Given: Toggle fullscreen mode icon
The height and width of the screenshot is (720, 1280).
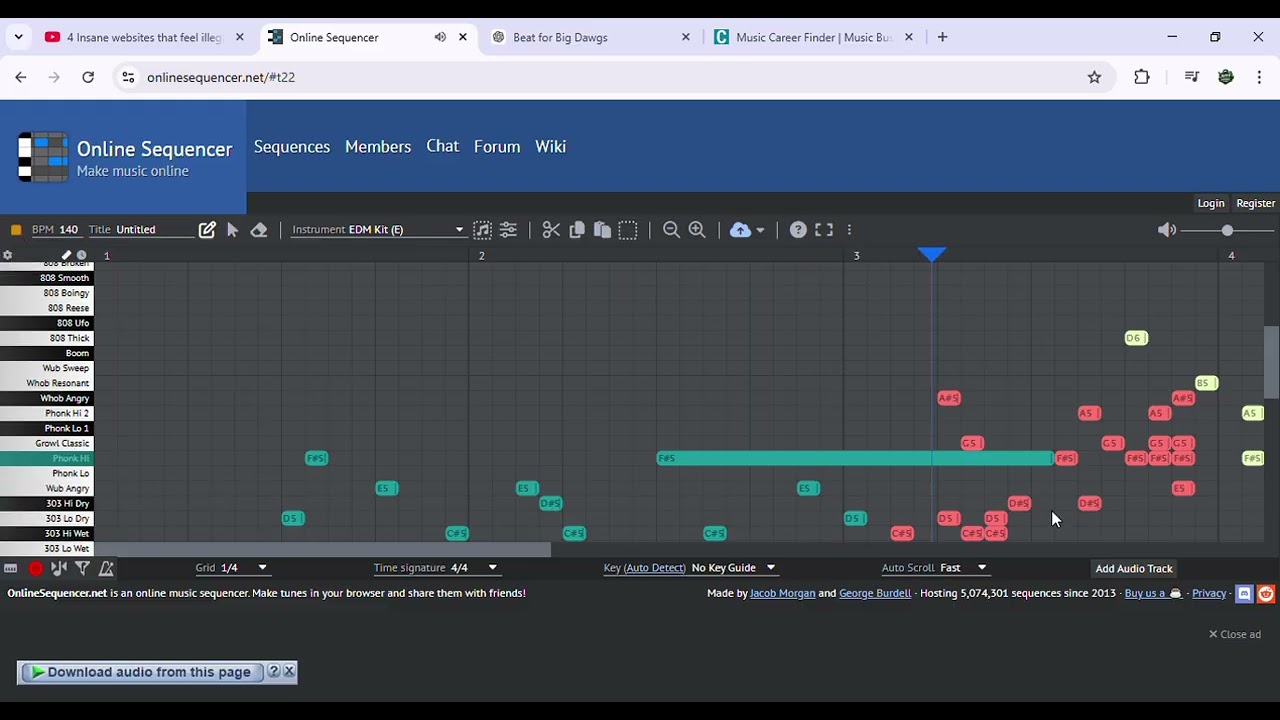Looking at the screenshot, I should point(824,230).
